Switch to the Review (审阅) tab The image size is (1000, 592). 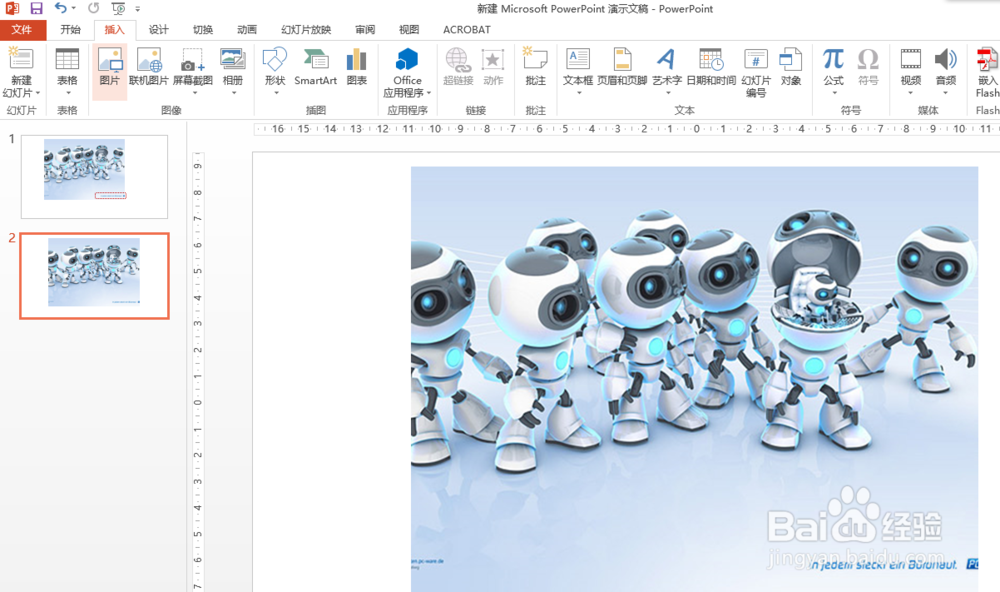(x=365, y=29)
